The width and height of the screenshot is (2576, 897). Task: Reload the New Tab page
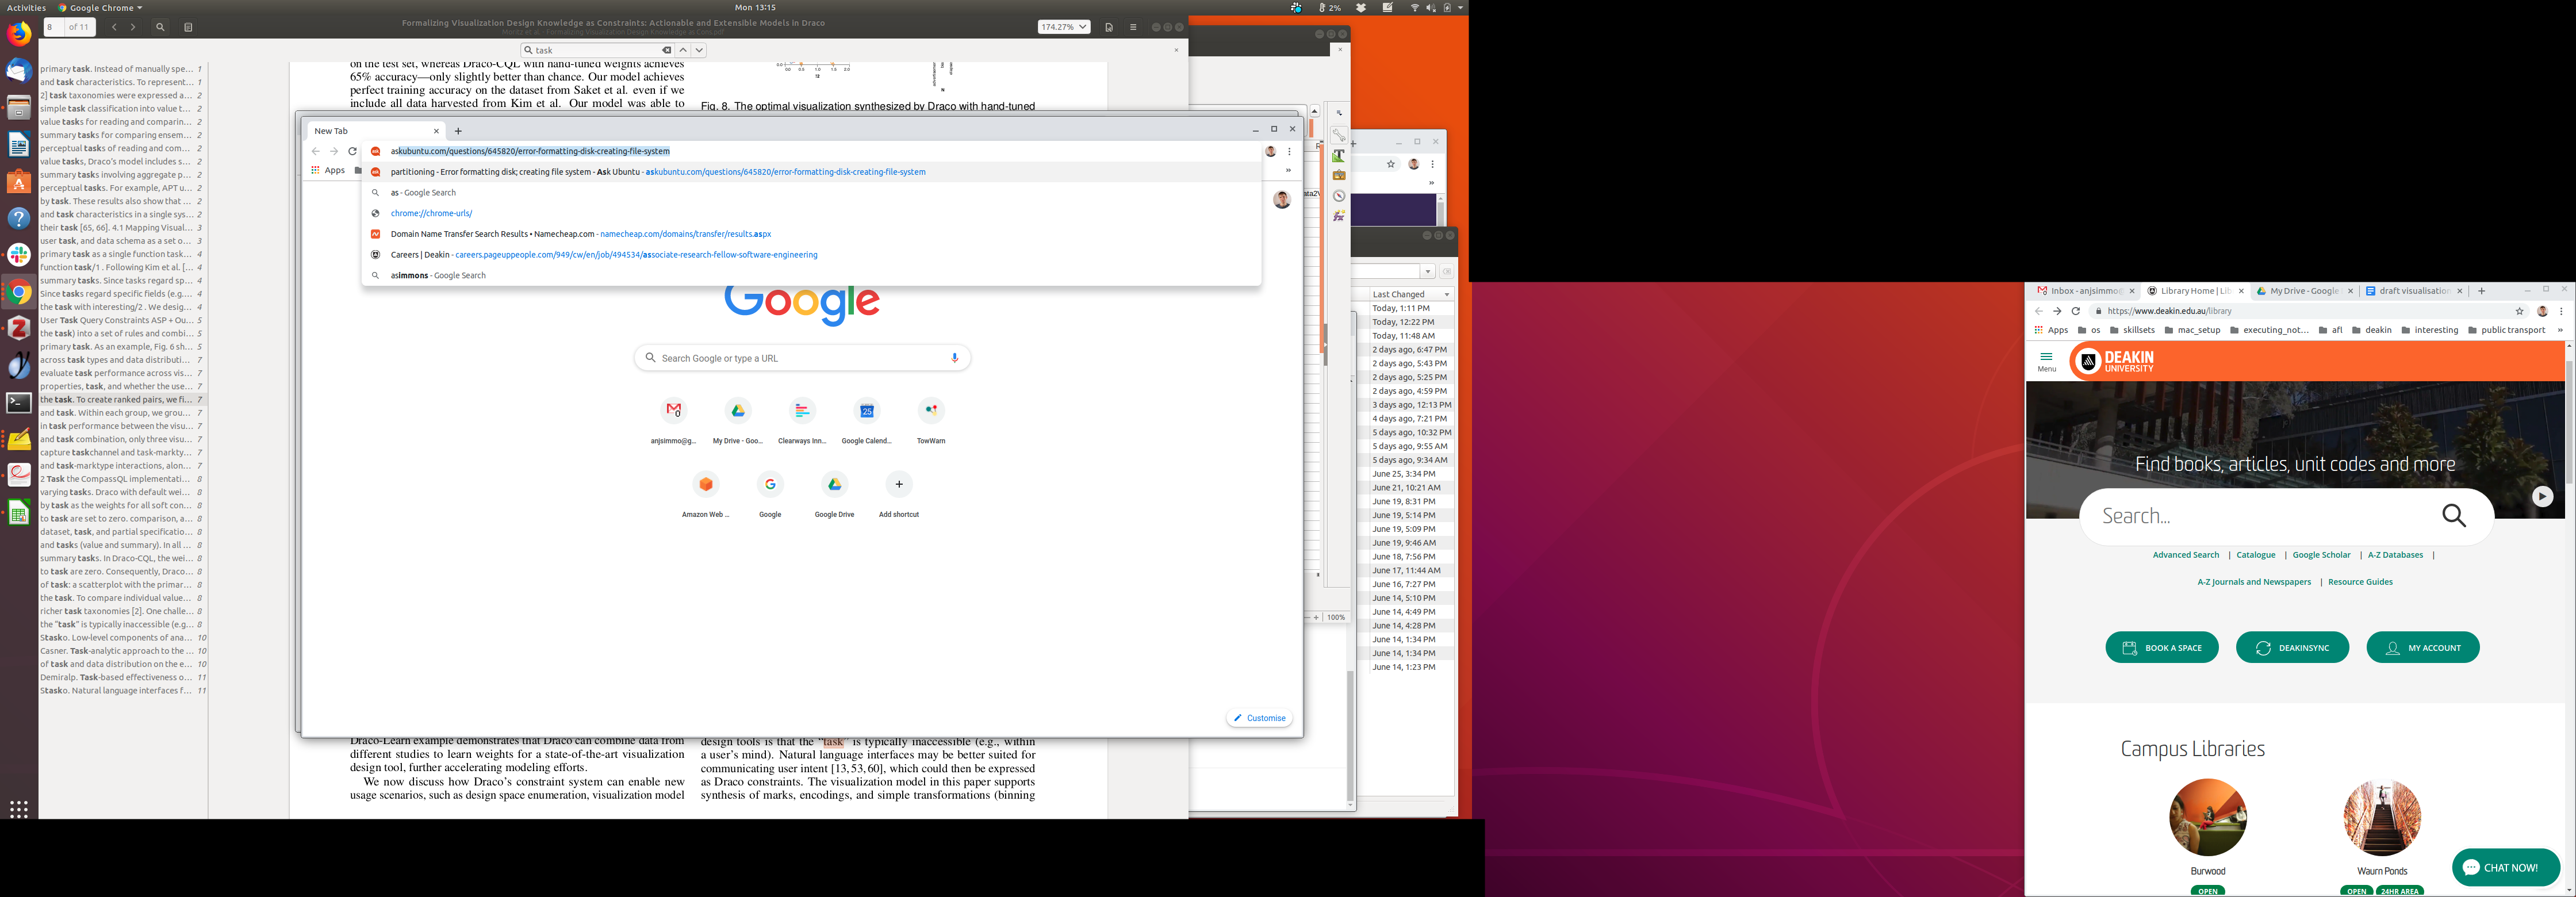pyautogui.click(x=352, y=151)
